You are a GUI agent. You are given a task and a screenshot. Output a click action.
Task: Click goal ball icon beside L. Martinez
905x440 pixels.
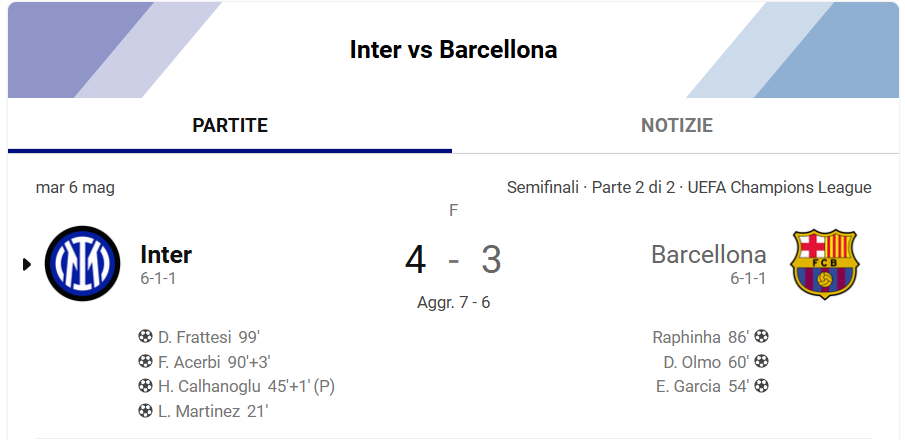tap(145, 411)
